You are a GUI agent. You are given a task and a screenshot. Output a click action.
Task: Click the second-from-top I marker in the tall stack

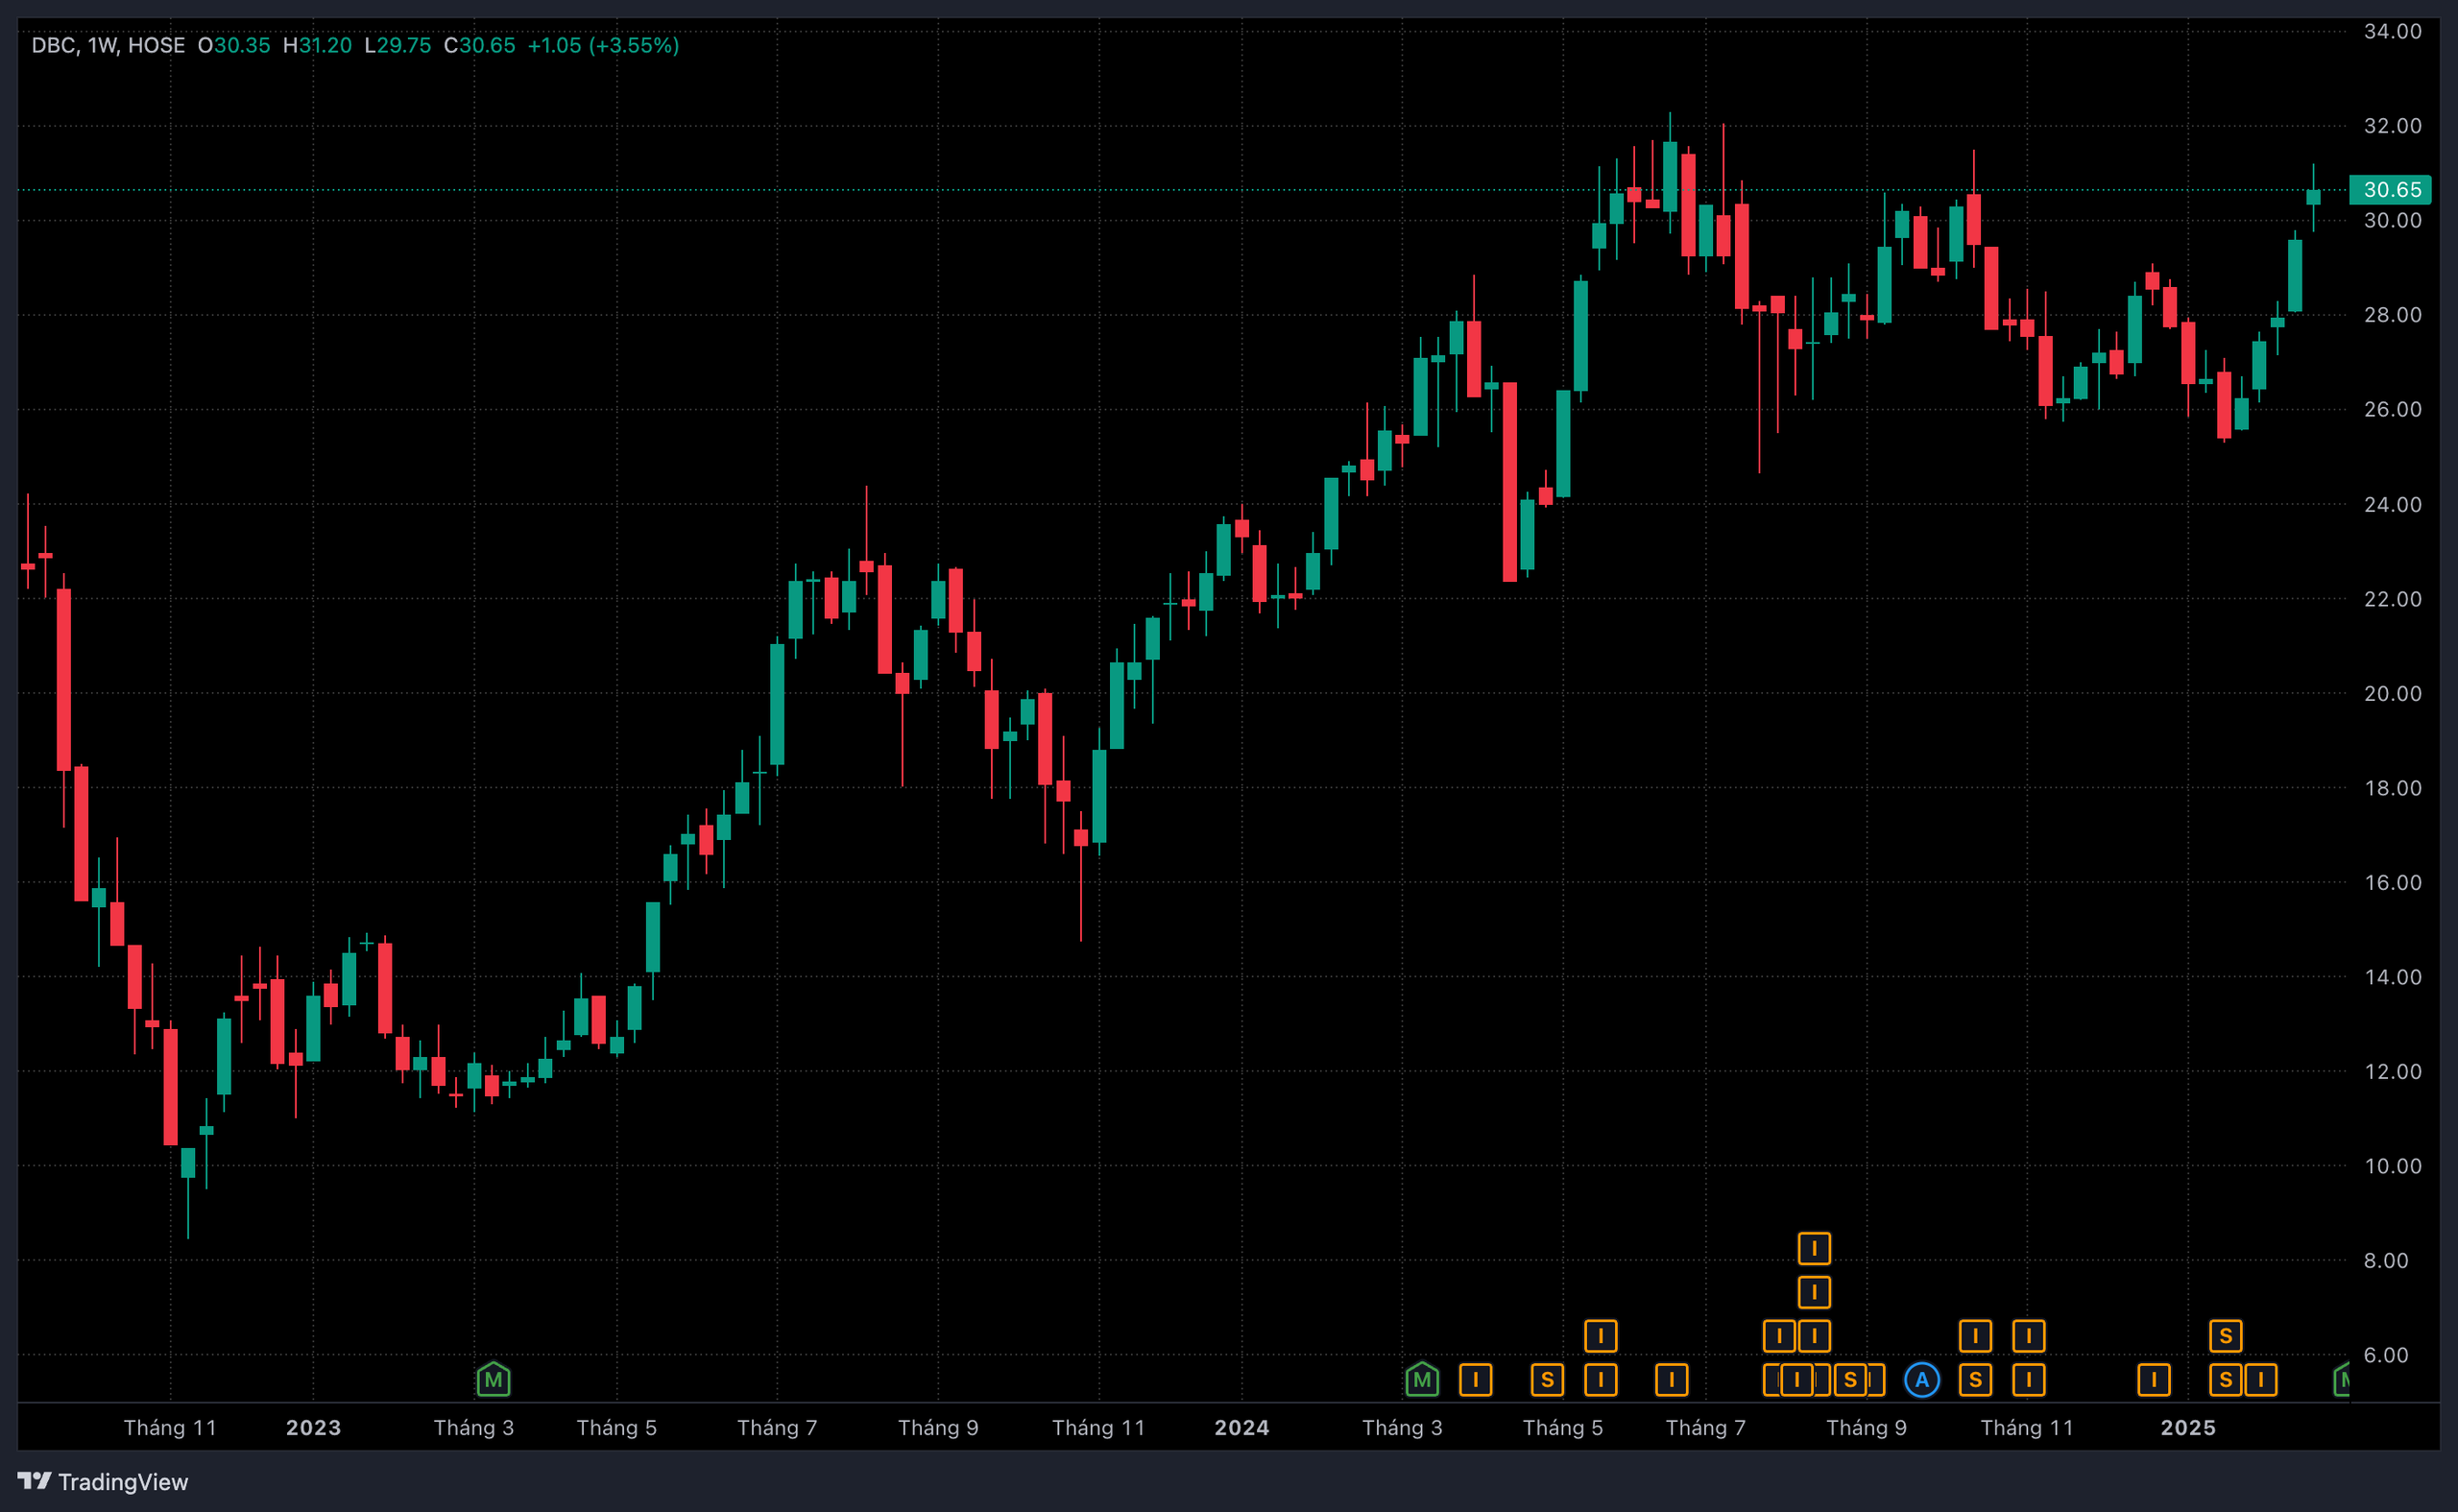[x=1814, y=1292]
